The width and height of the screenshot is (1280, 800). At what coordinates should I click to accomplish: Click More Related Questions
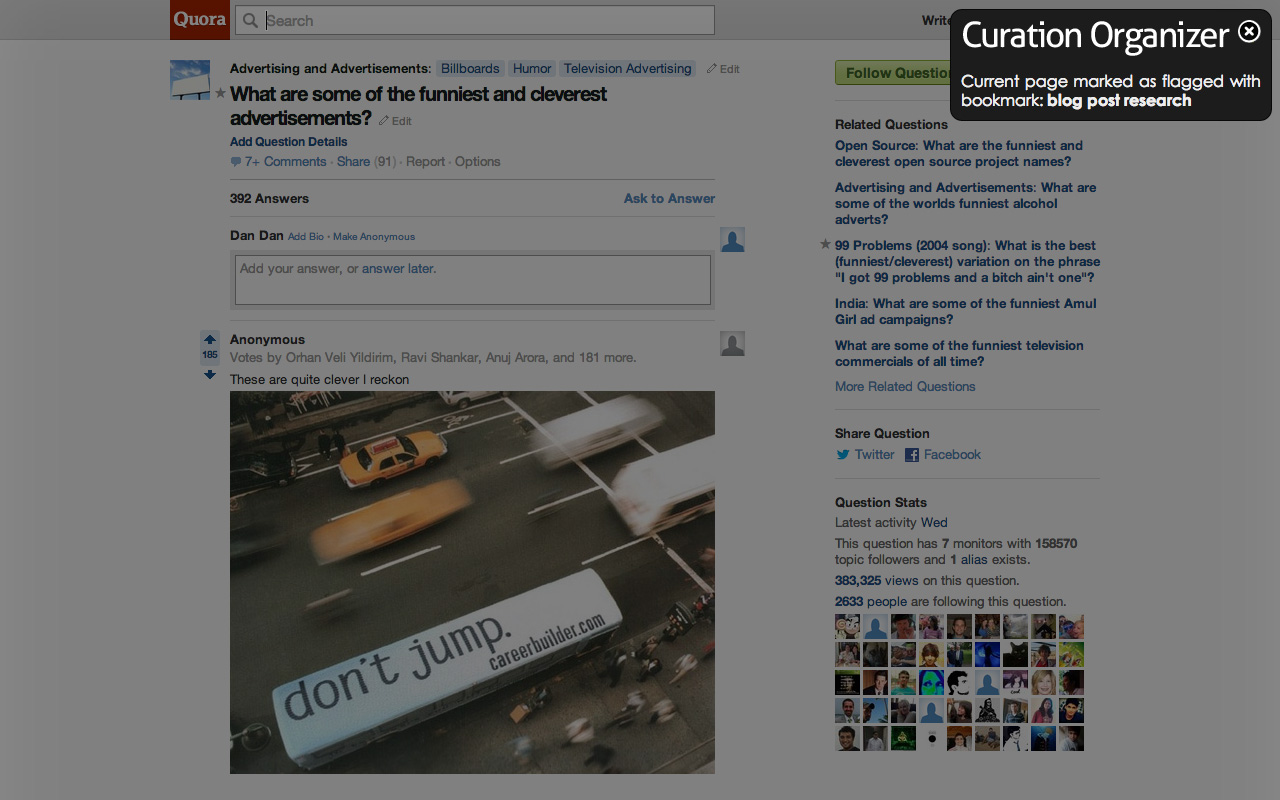905,386
